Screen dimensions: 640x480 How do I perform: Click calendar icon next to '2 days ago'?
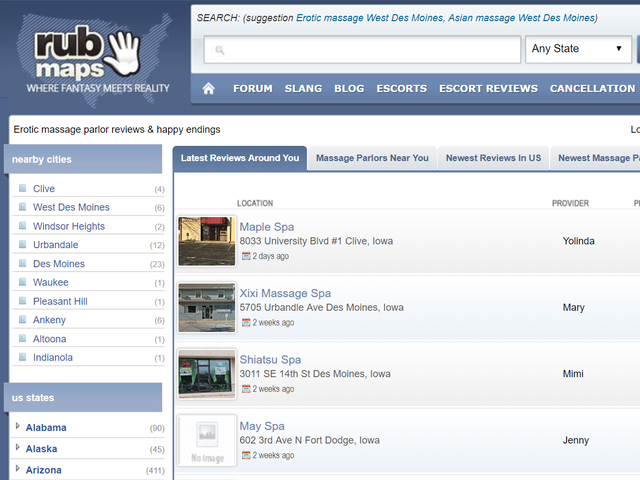click(x=246, y=256)
